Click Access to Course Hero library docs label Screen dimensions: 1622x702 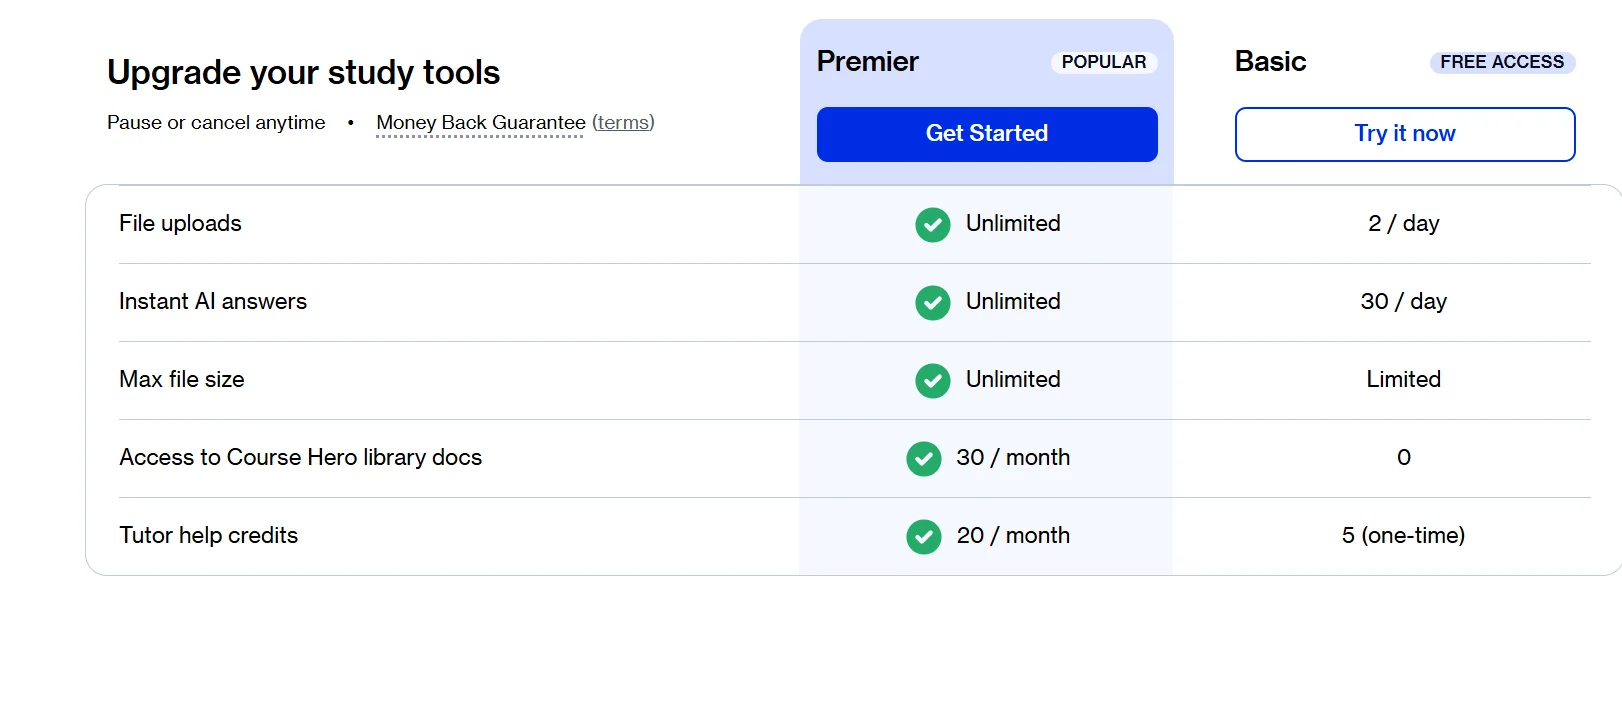pos(300,457)
